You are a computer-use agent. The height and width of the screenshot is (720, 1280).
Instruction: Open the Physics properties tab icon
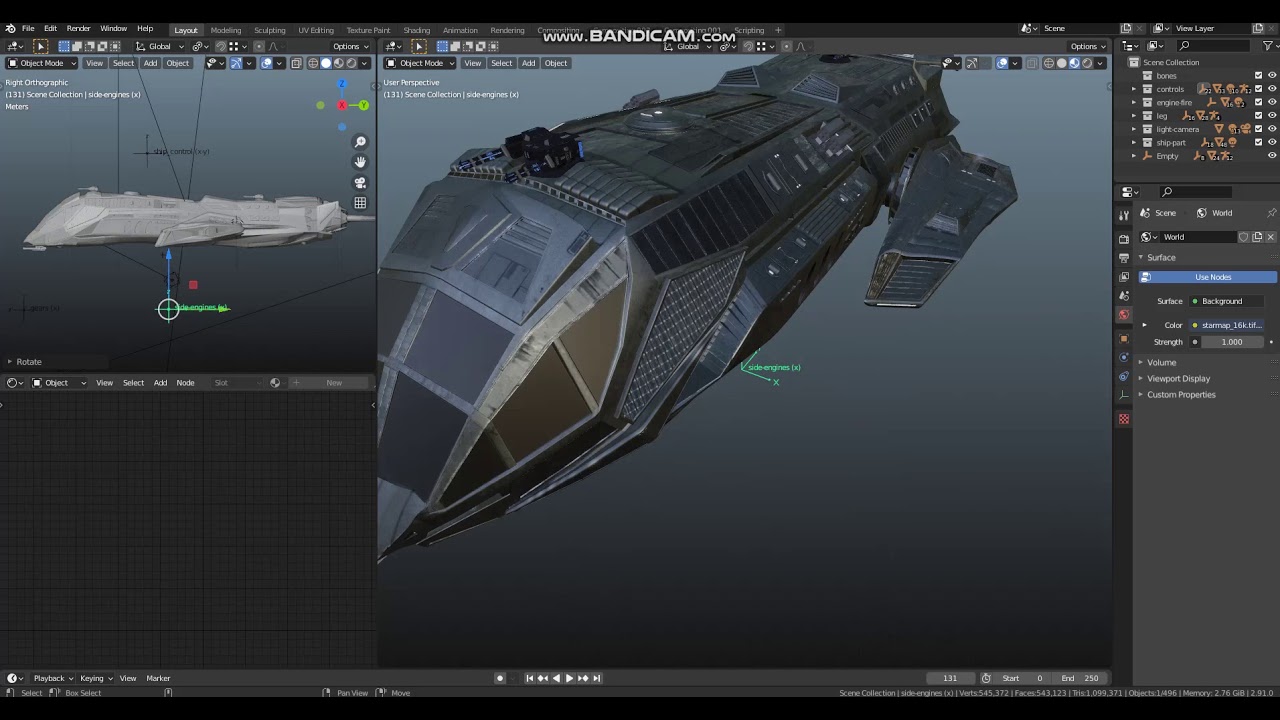(1124, 358)
